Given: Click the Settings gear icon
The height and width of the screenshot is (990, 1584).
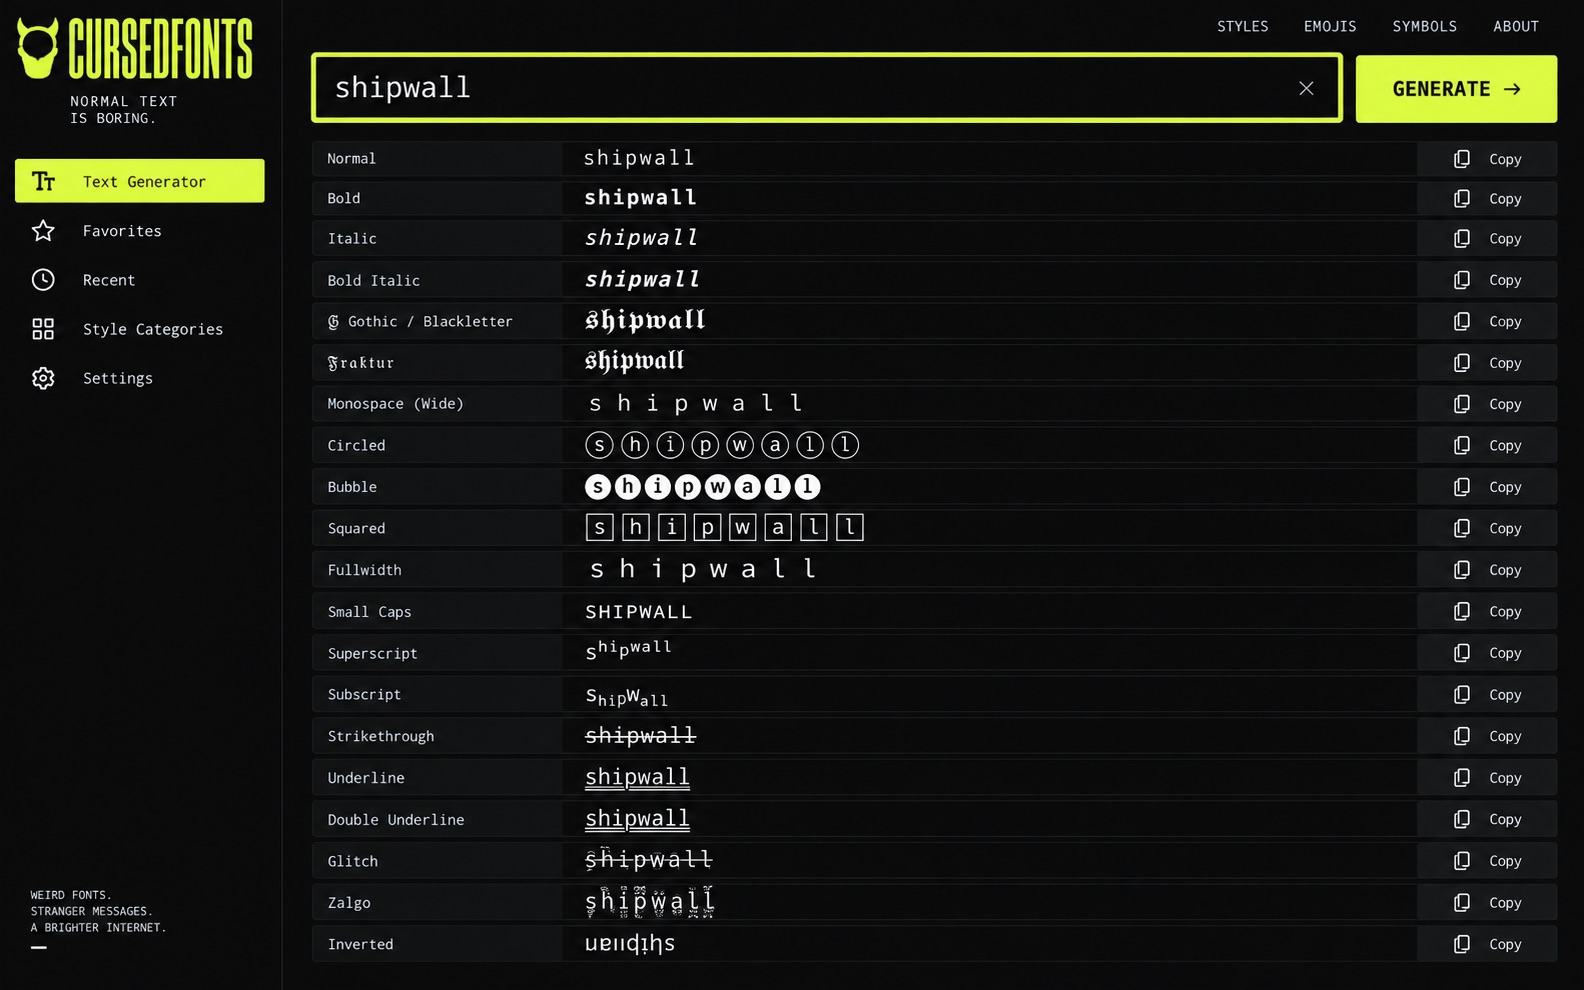Looking at the screenshot, I should point(43,378).
